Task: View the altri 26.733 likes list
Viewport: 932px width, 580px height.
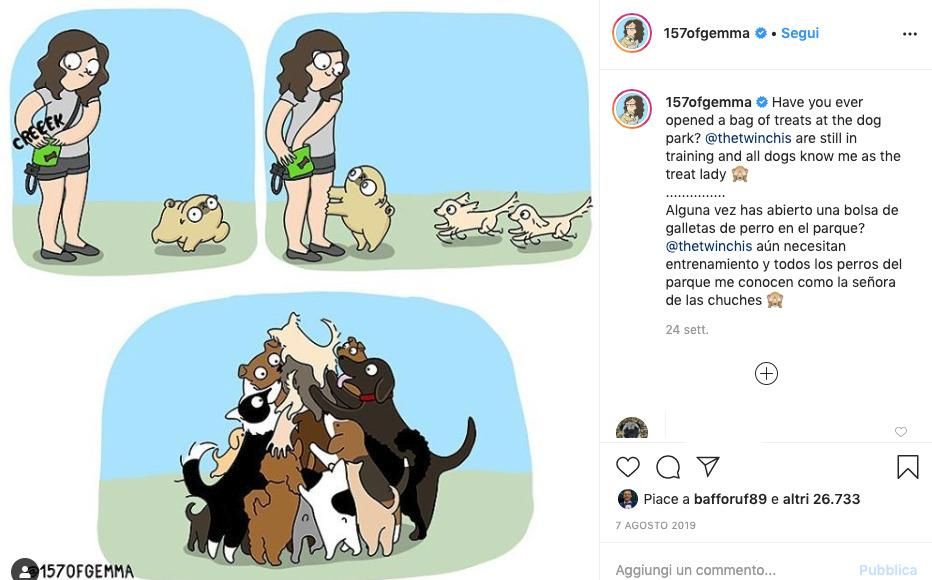Action: [821, 499]
